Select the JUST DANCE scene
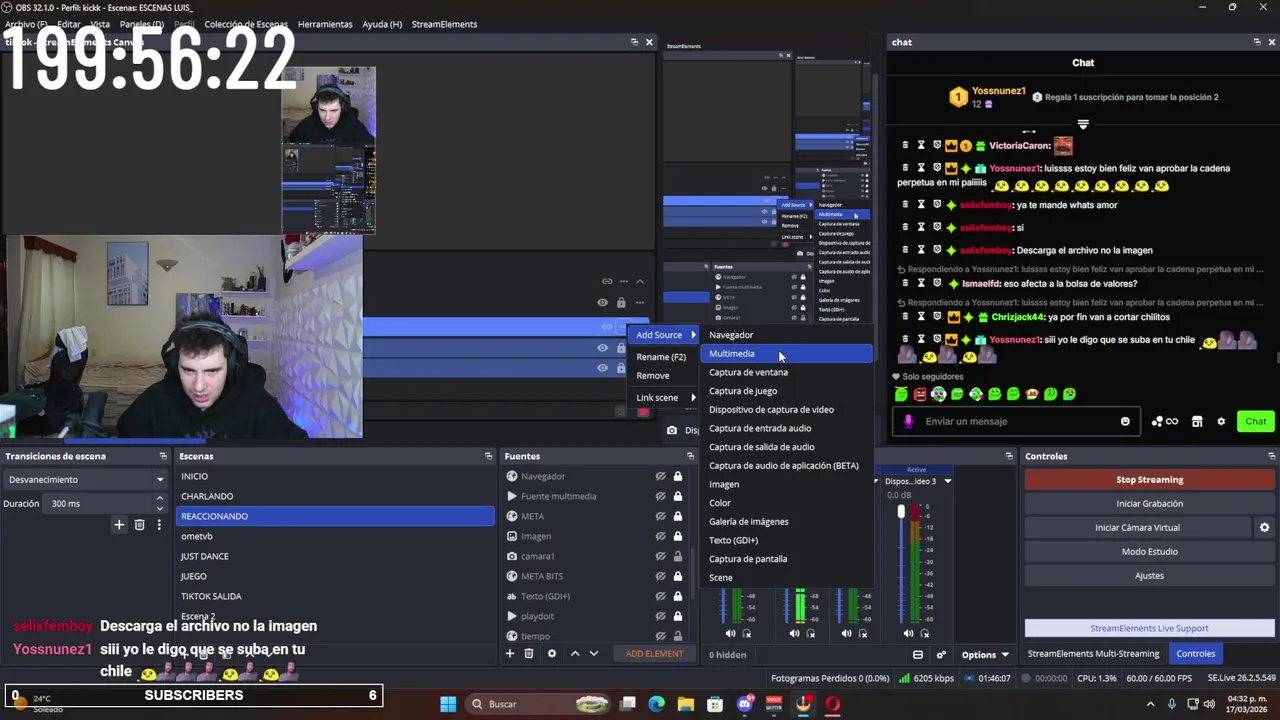The image size is (1280, 720). click(x=335, y=556)
